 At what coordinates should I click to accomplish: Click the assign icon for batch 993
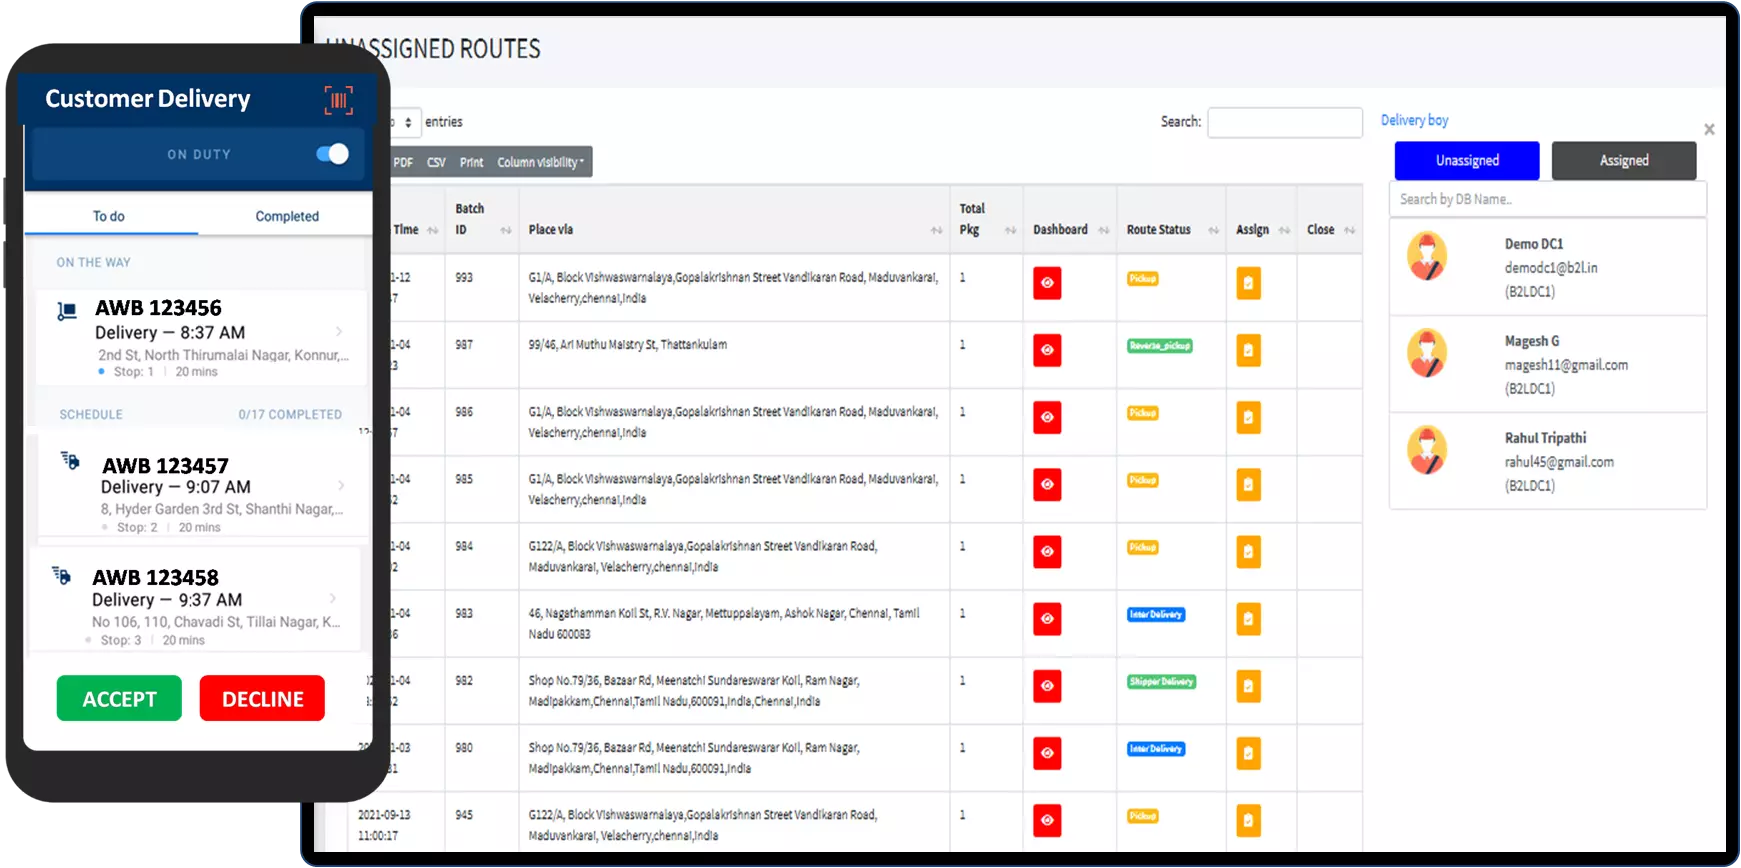pos(1248,283)
